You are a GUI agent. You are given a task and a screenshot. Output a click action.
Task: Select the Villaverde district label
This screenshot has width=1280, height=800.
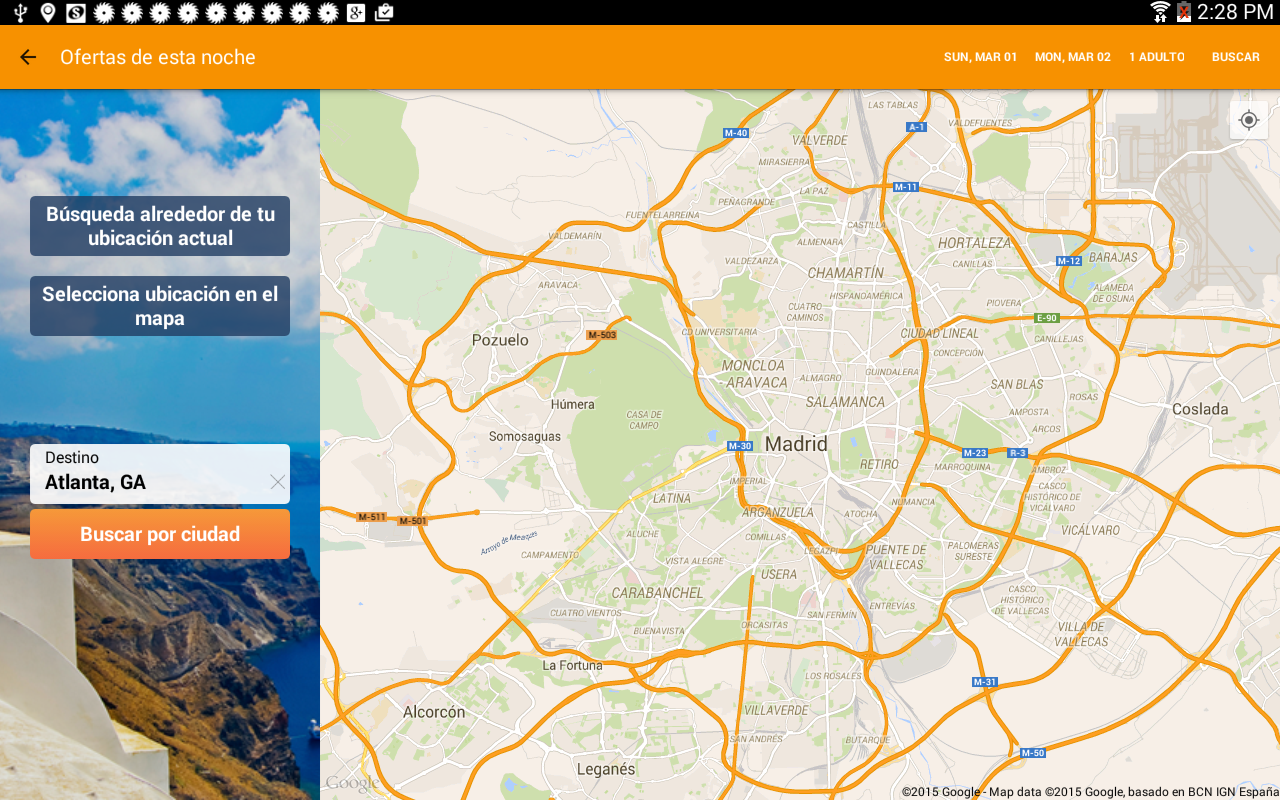(x=777, y=710)
